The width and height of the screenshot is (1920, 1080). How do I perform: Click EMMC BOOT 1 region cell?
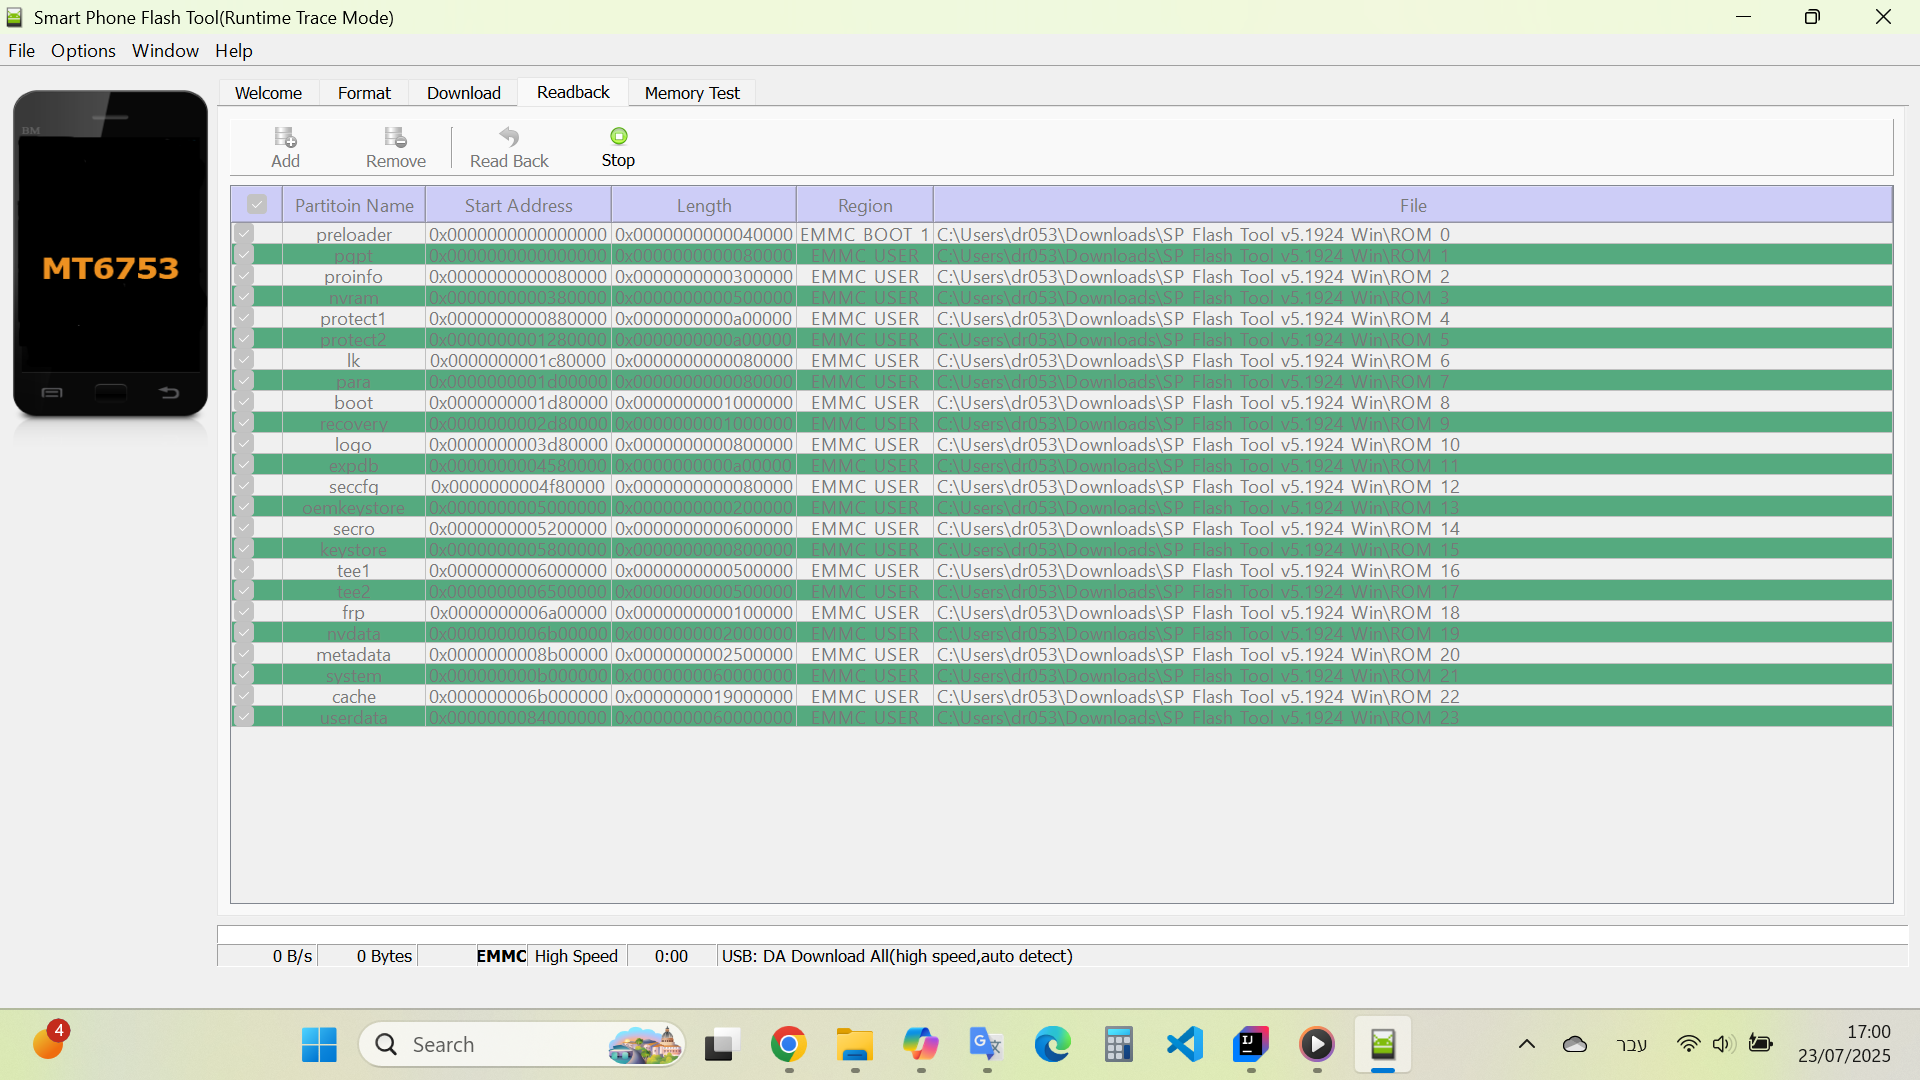coord(865,234)
